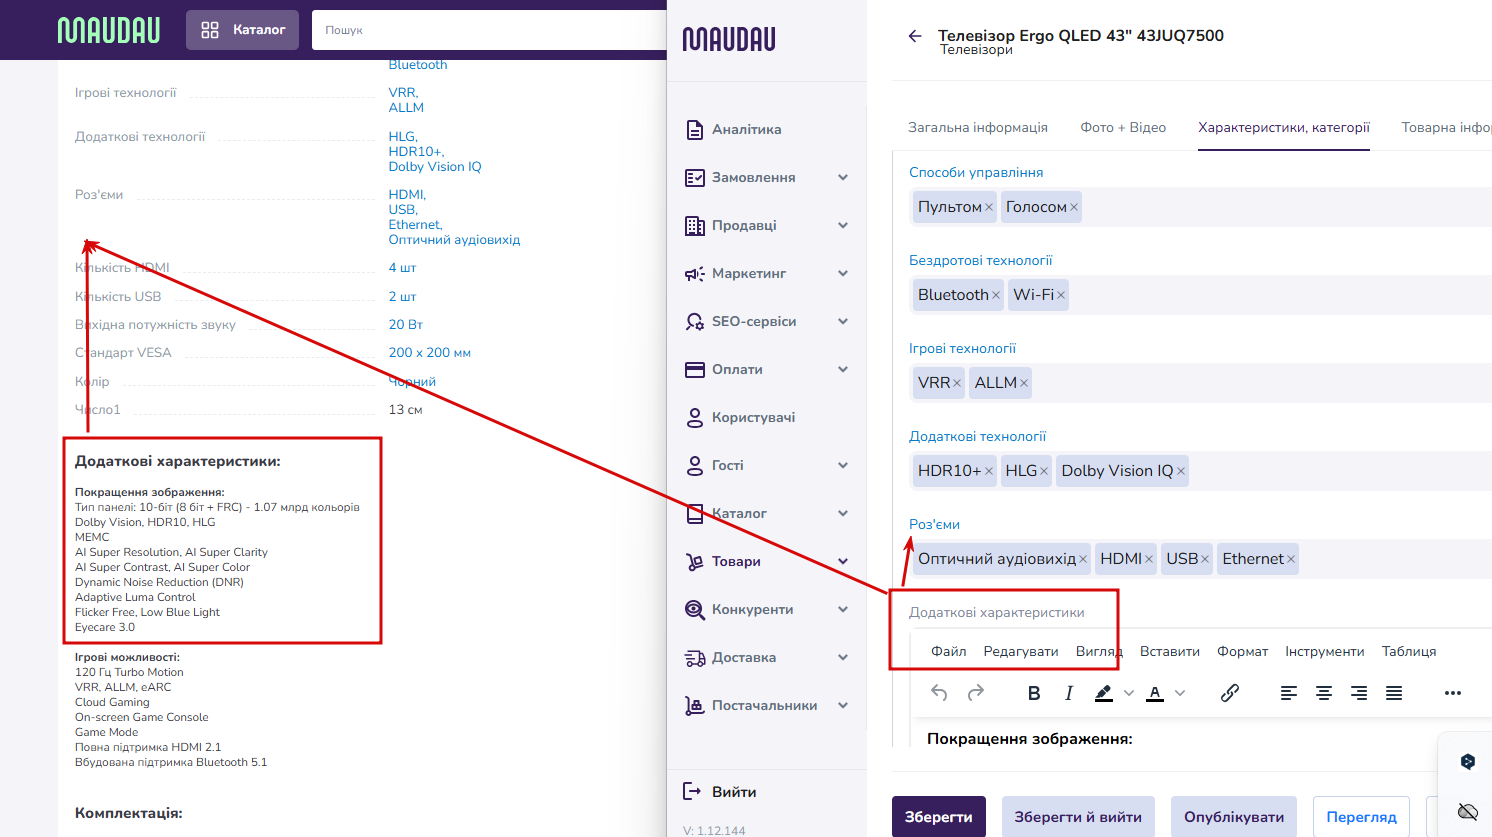Show more editor toolbar options
This screenshot has width=1492, height=837.
pyautogui.click(x=1453, y=693)
